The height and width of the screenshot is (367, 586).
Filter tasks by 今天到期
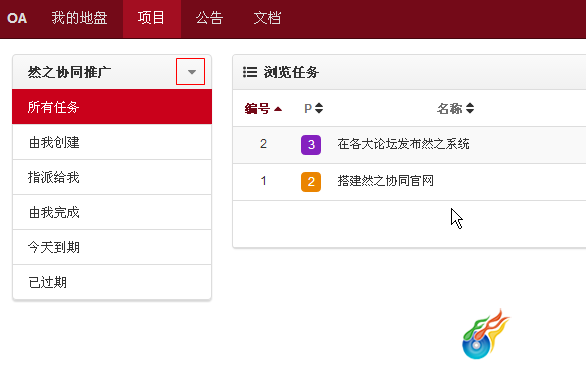(112, 247)
